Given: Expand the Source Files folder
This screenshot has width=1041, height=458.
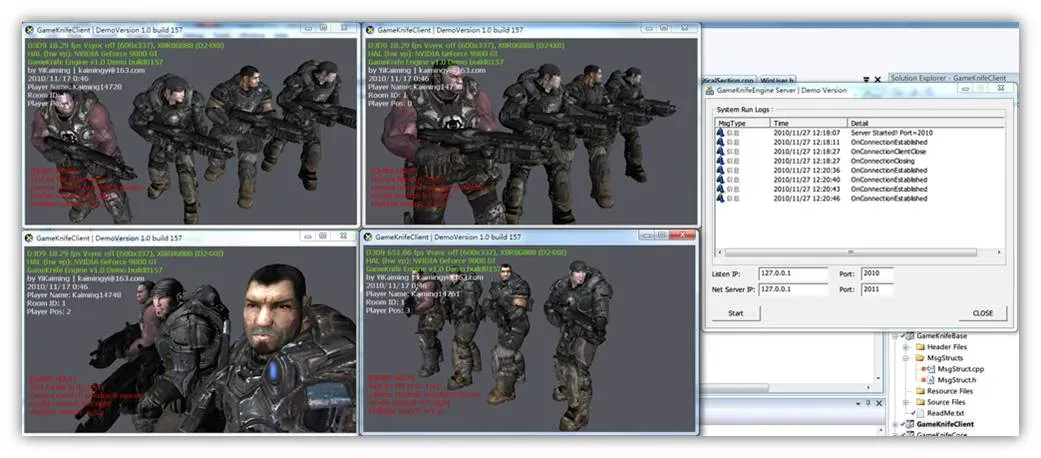Looking at the screenshot, I should pyautogui.click(x=905, y=402).
